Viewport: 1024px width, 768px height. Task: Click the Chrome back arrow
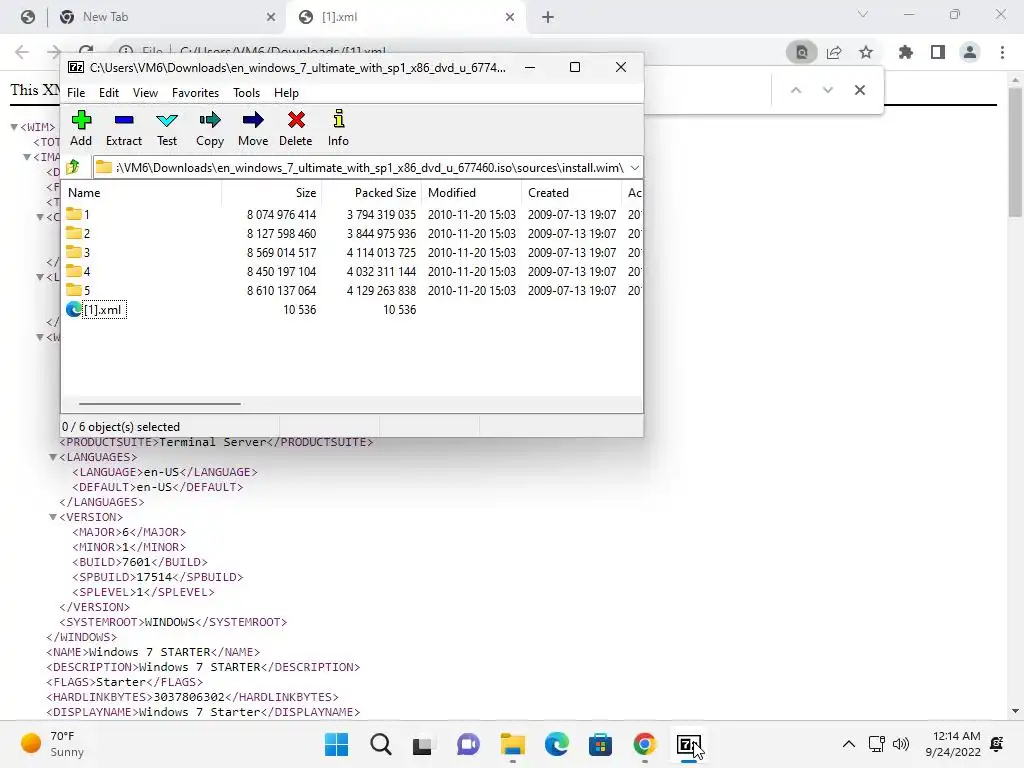[22, 52]
